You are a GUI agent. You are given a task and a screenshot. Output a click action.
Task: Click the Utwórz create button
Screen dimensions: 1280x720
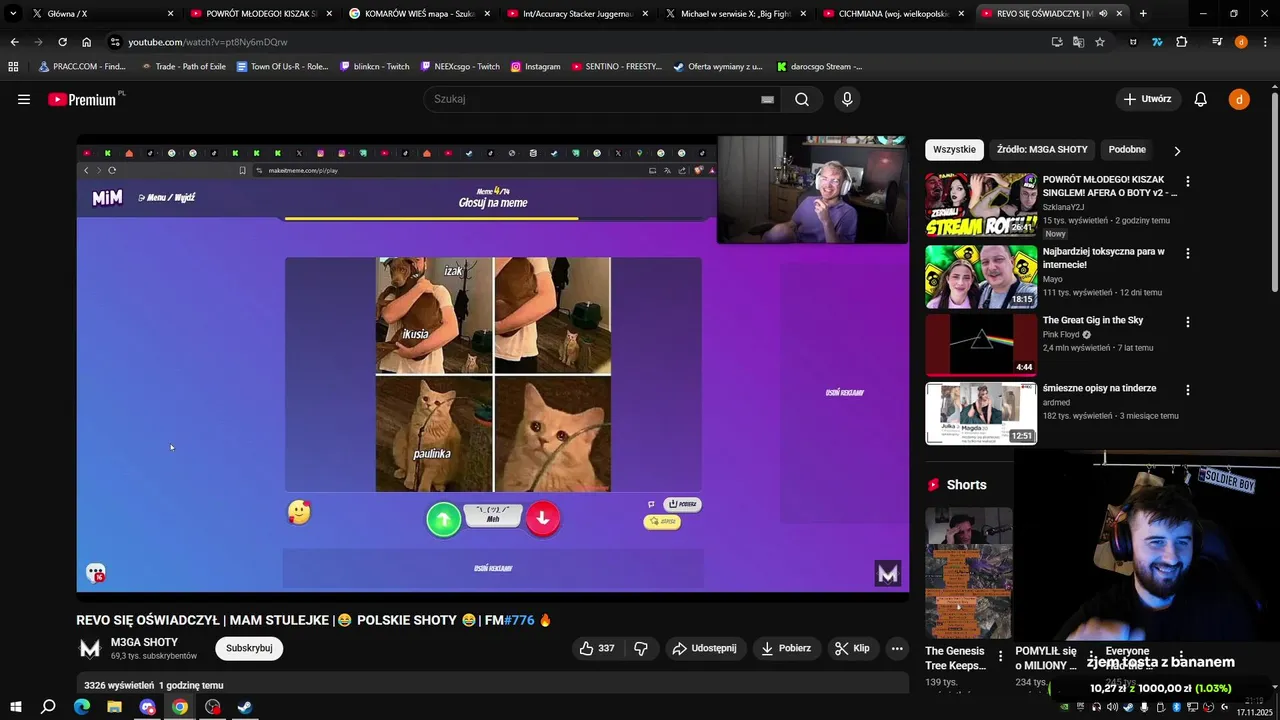(1148, 99)
